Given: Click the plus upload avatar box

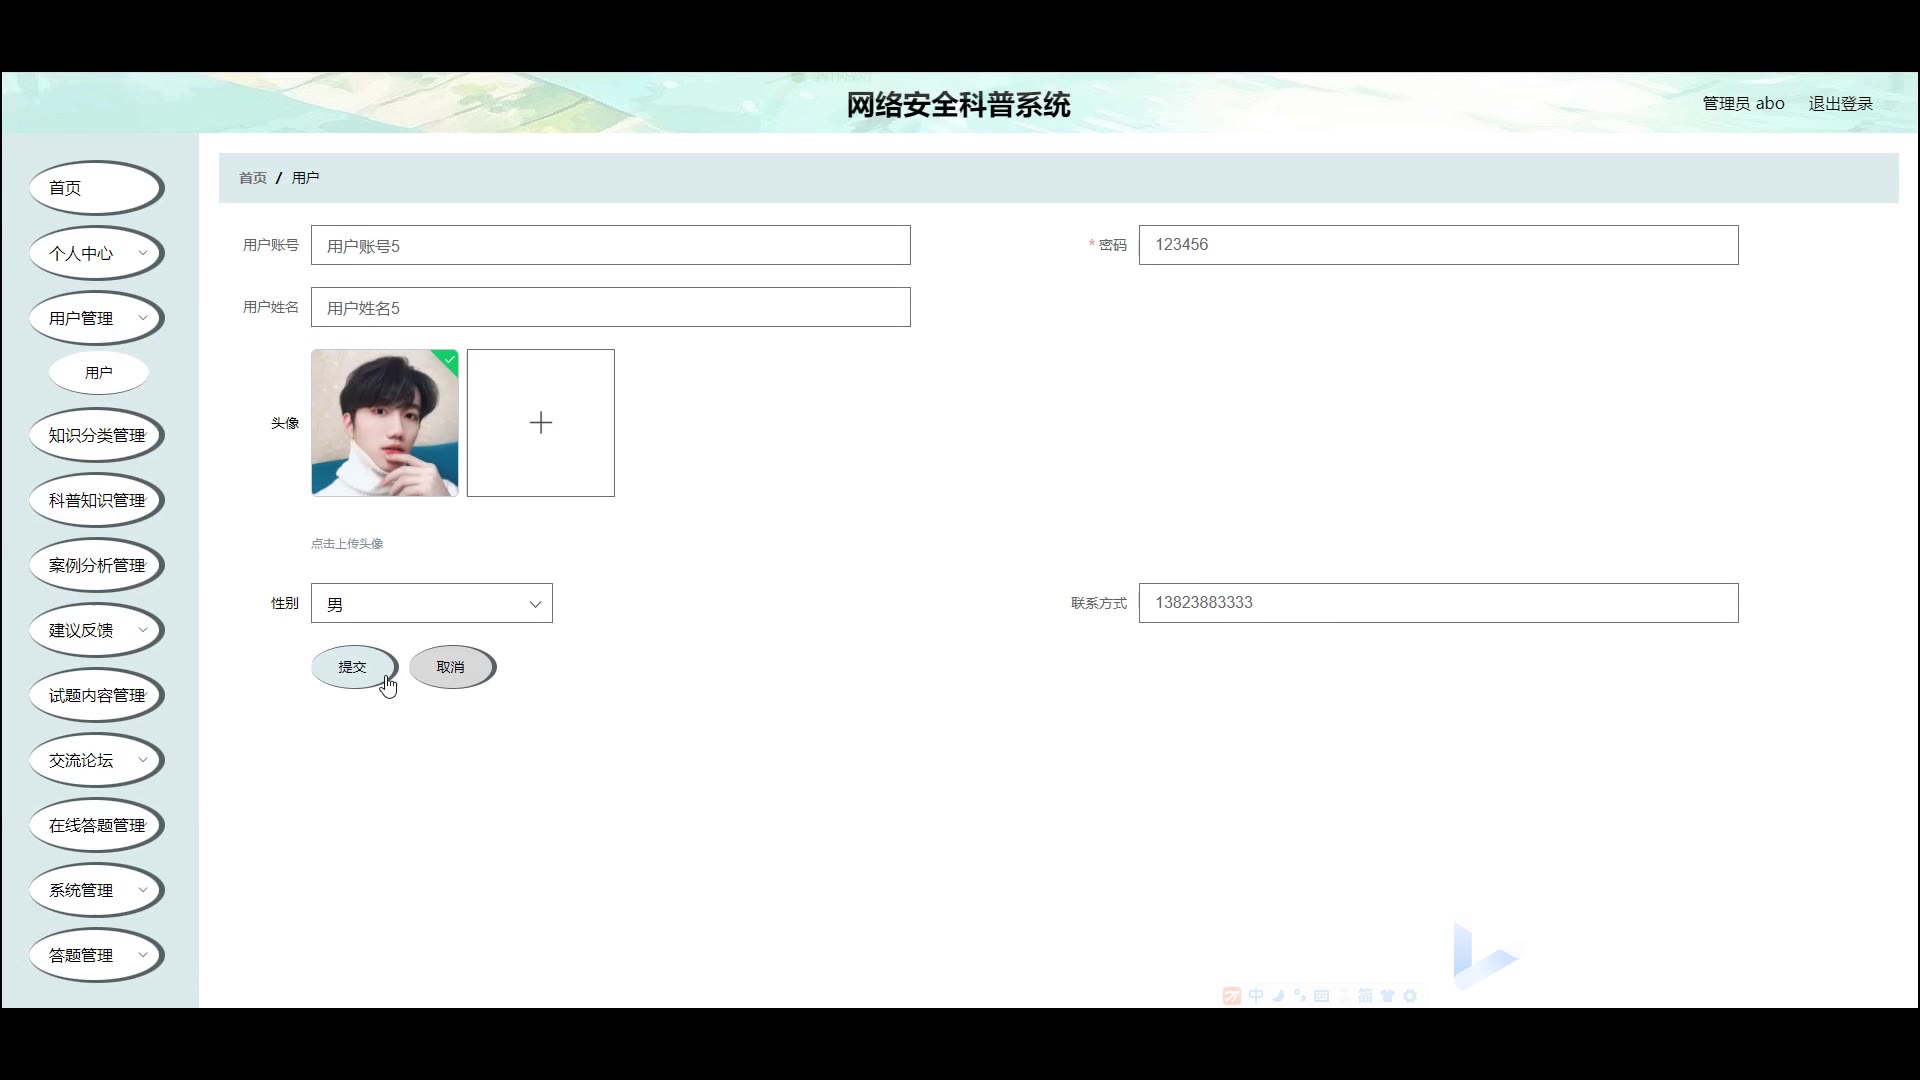Looking at the screenshot, I should 540,422.
